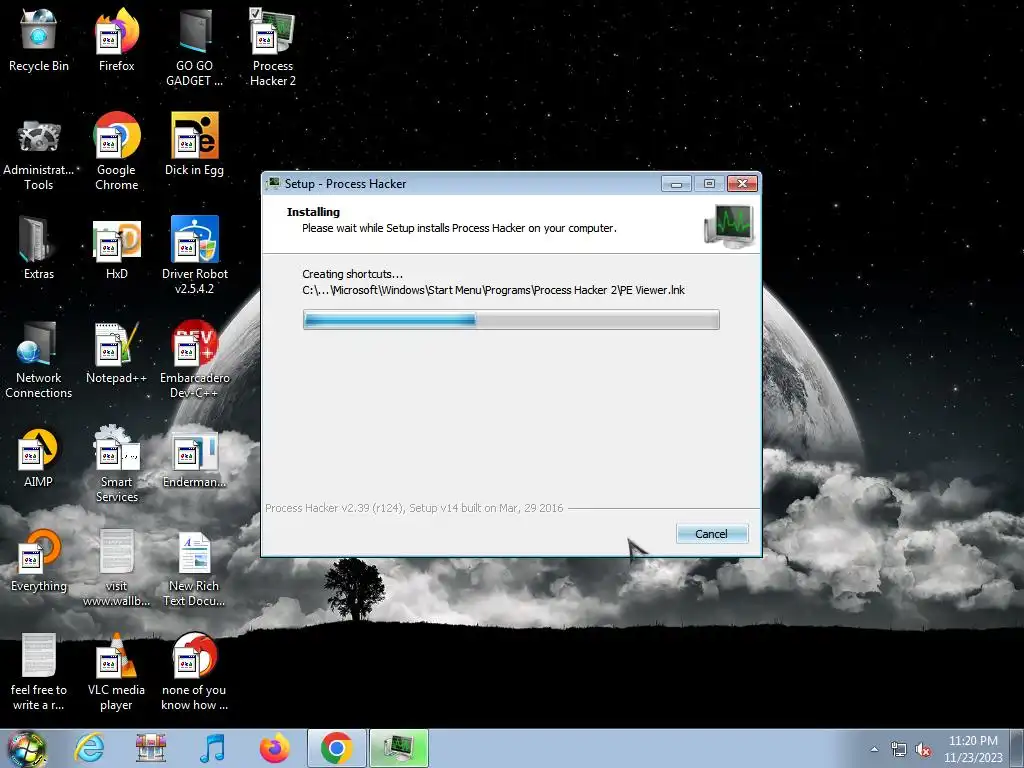Open the music note taskbar app

[x=212, y=748]
